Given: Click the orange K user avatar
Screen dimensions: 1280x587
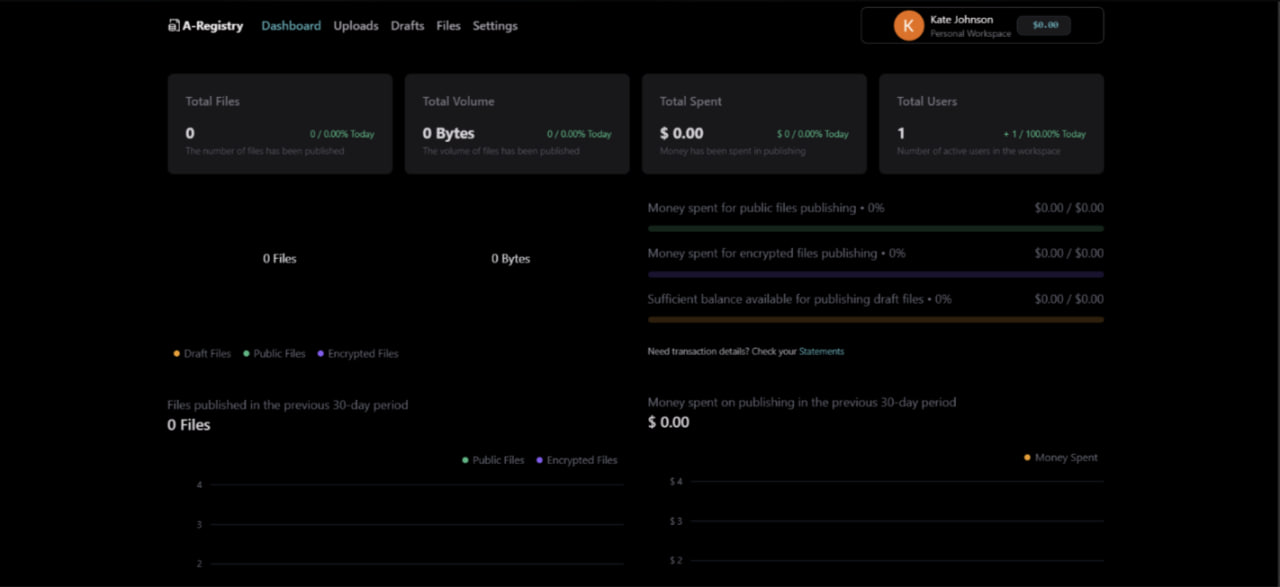Looking at the screenshot, I should pyautogui.click(x=908, y=26).
